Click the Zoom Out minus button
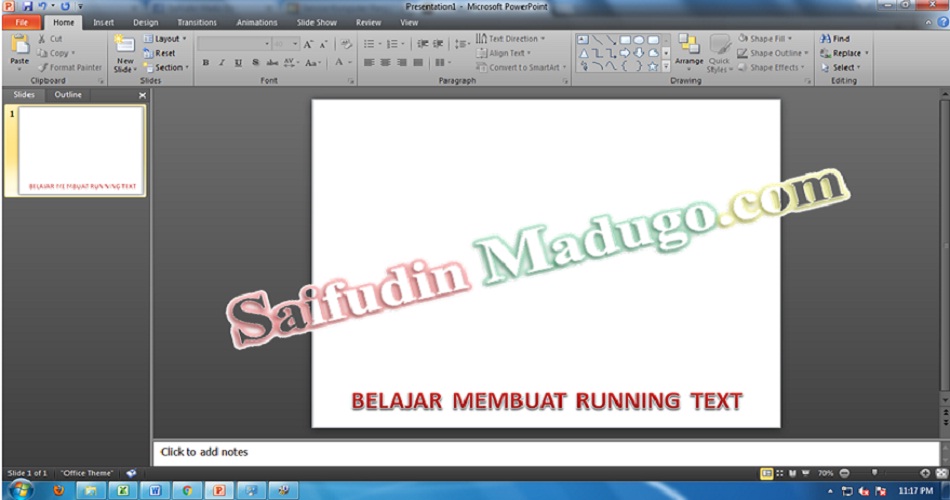This screenshot has width=950, height=500. 845,473
